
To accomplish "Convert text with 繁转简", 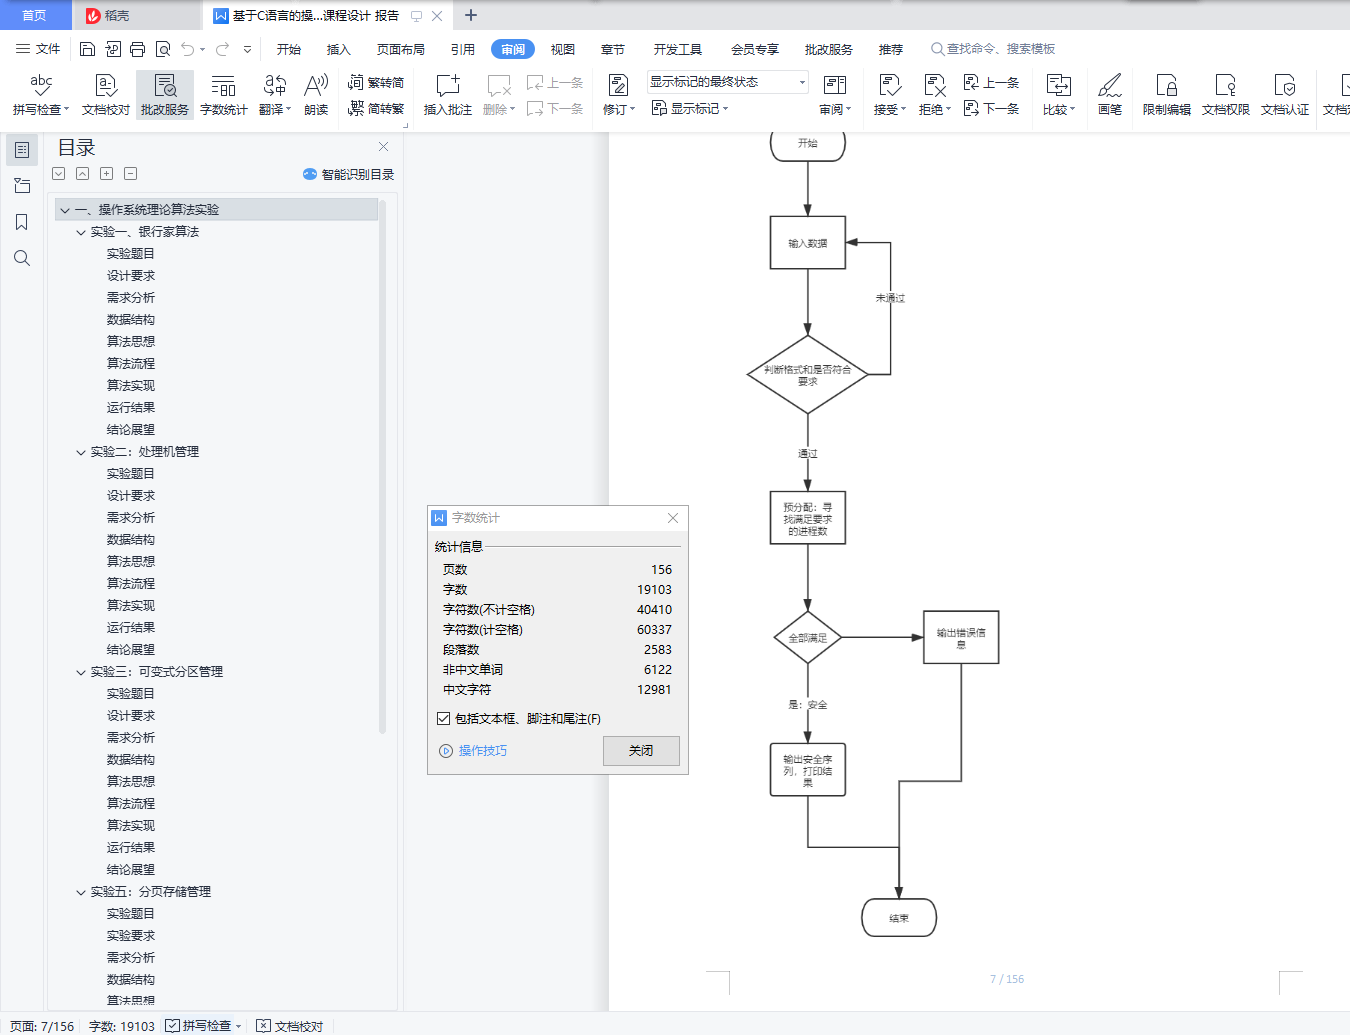I will coord(376,83).
